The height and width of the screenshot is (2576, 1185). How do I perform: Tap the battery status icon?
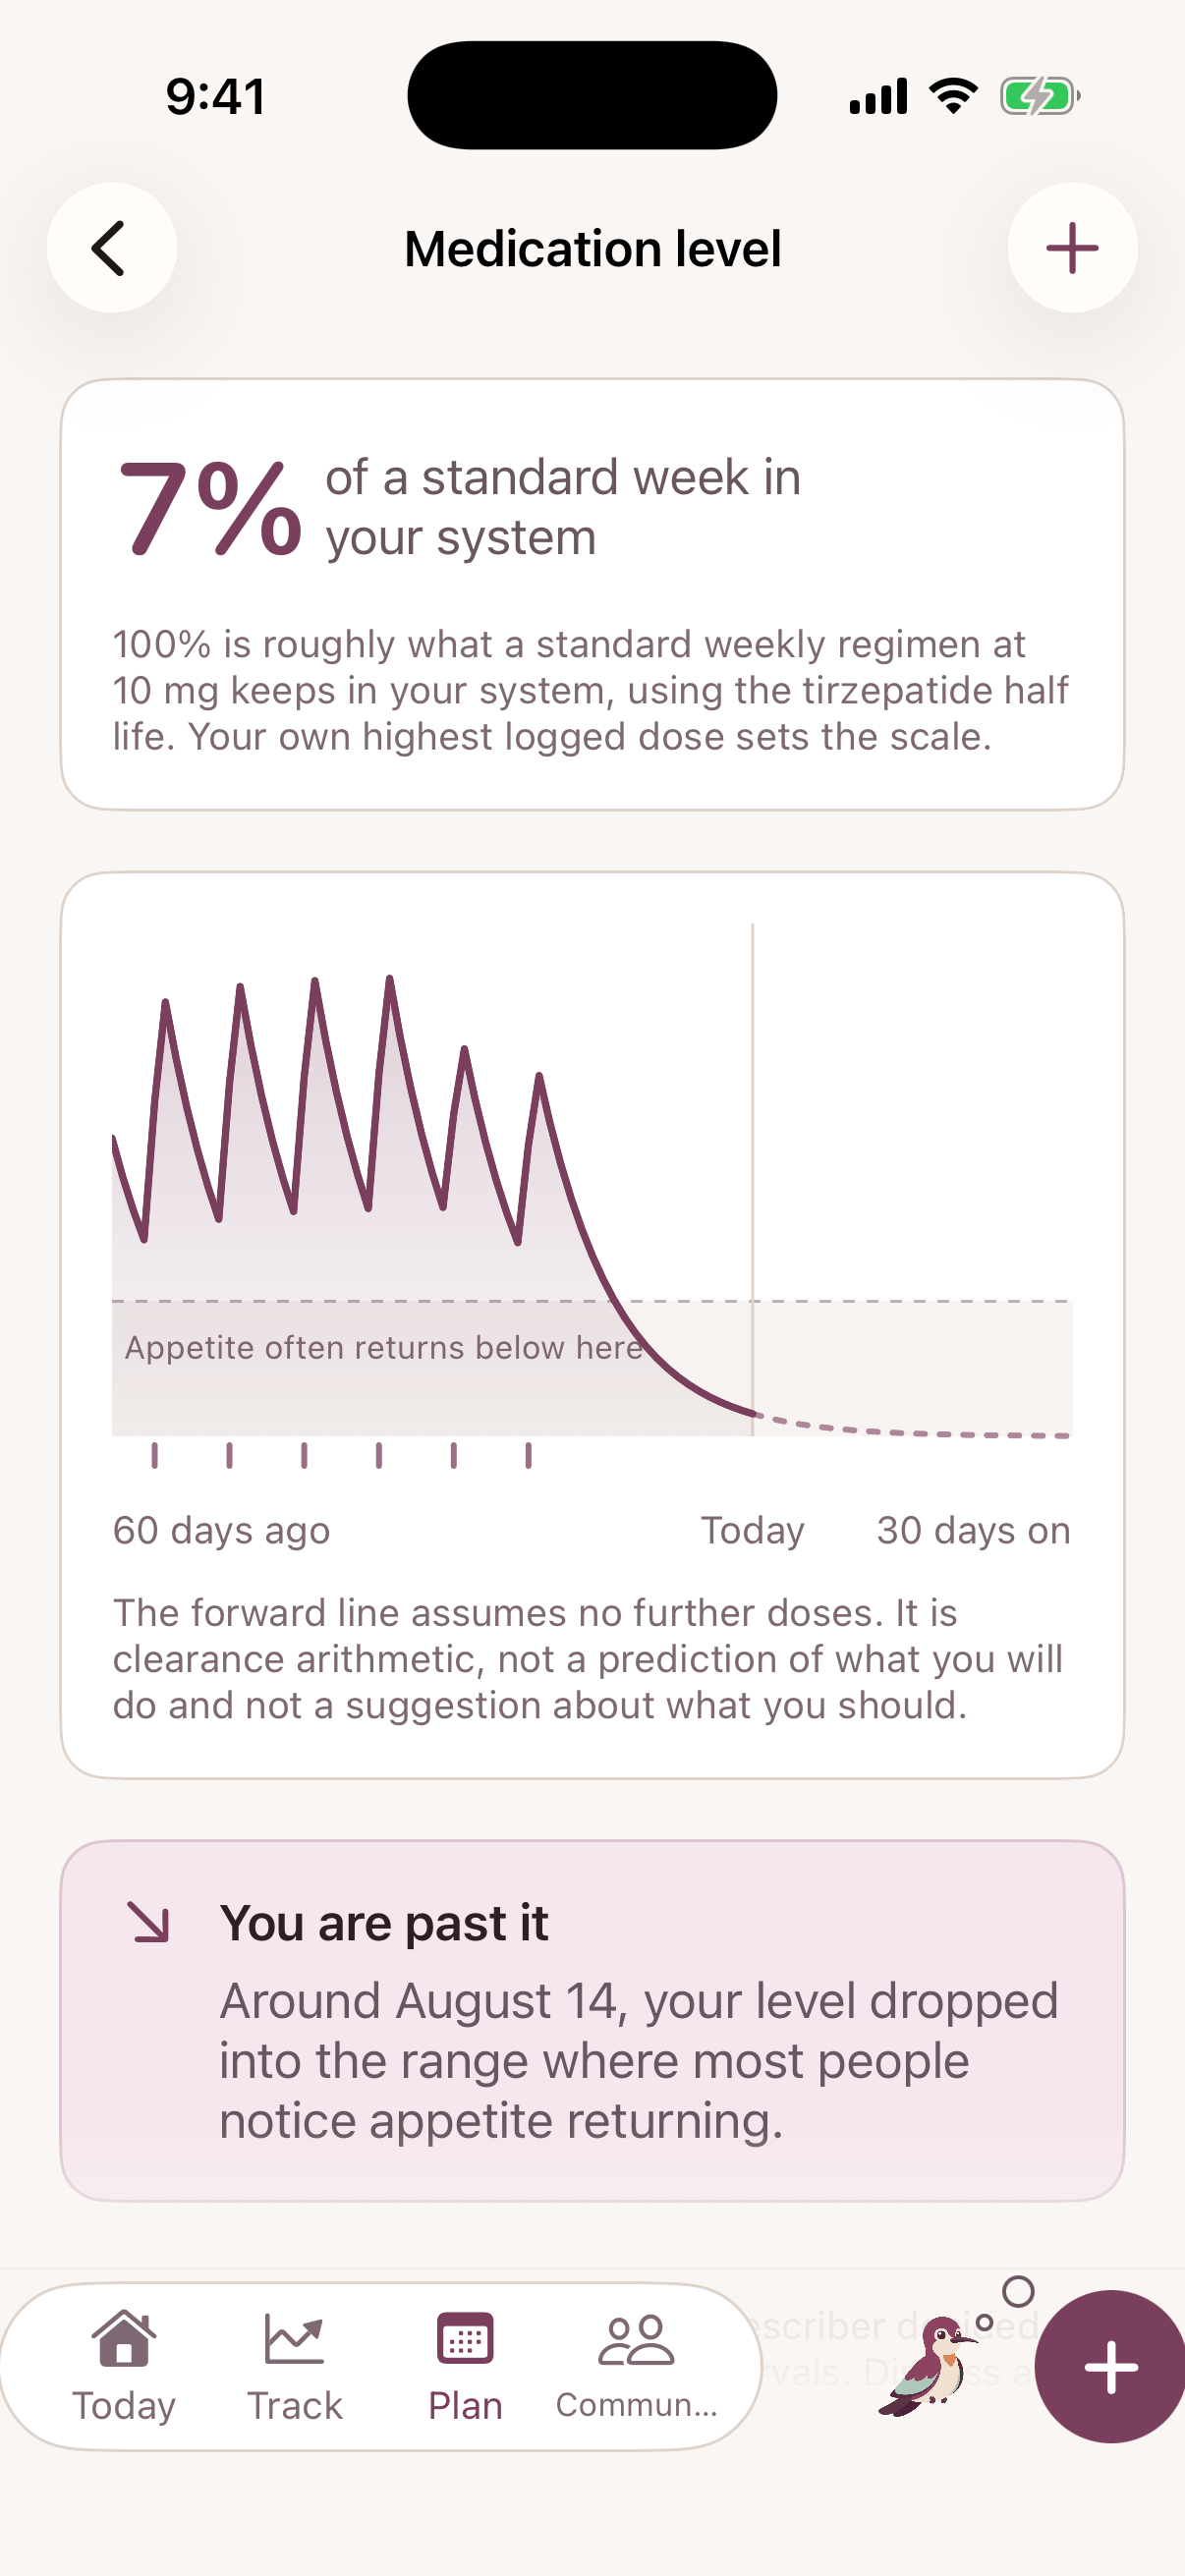click(1040, 96)
